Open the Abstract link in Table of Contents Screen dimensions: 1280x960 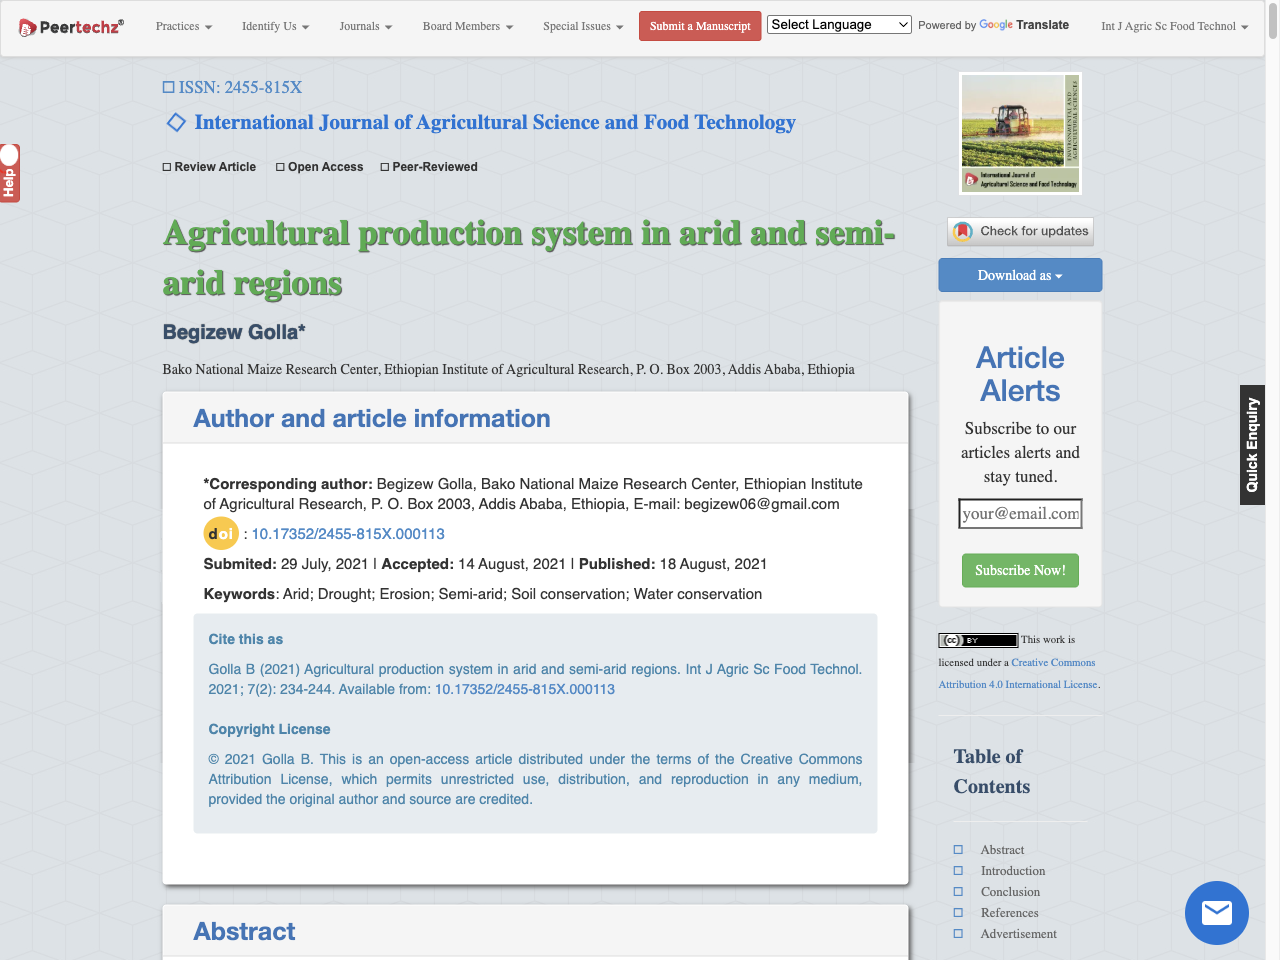tap(1002, 849)
